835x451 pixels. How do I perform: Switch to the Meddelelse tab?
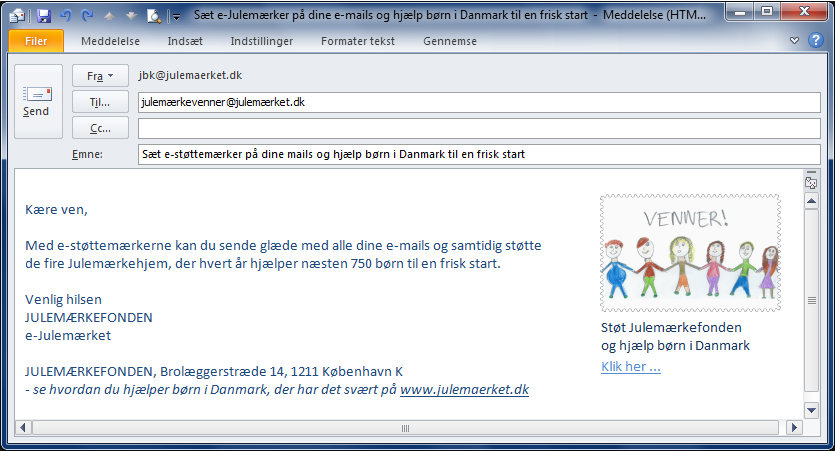click(x=110, y=41)
